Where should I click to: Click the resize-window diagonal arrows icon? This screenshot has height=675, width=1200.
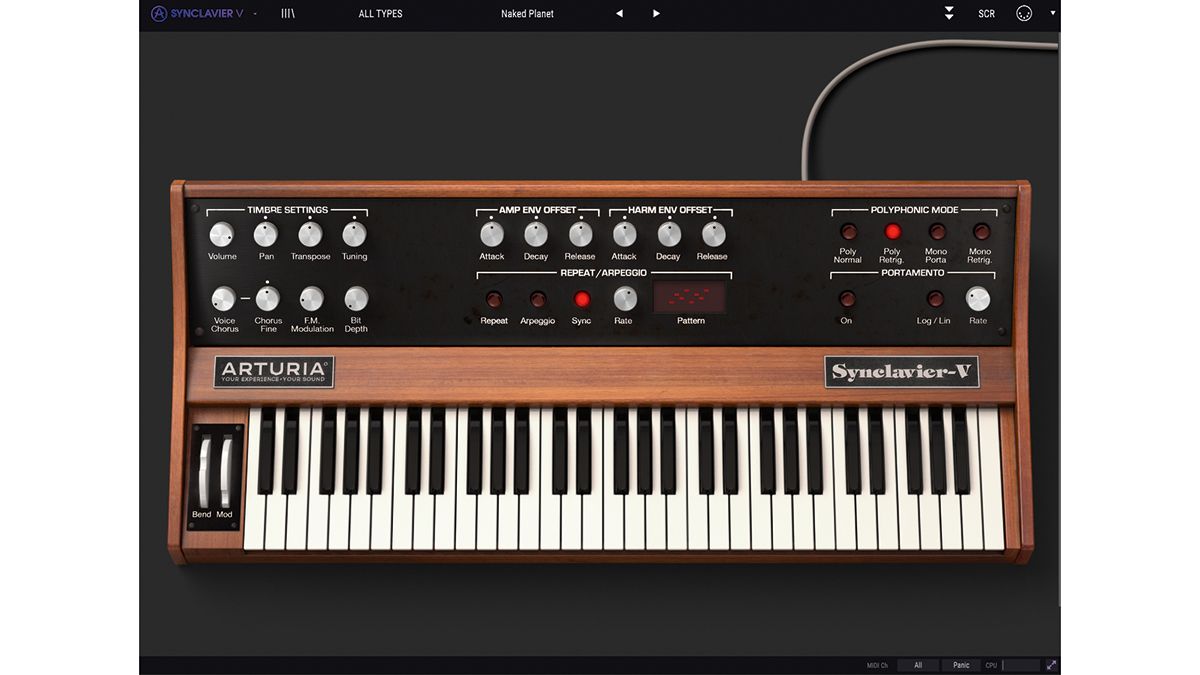[1051, 664]
